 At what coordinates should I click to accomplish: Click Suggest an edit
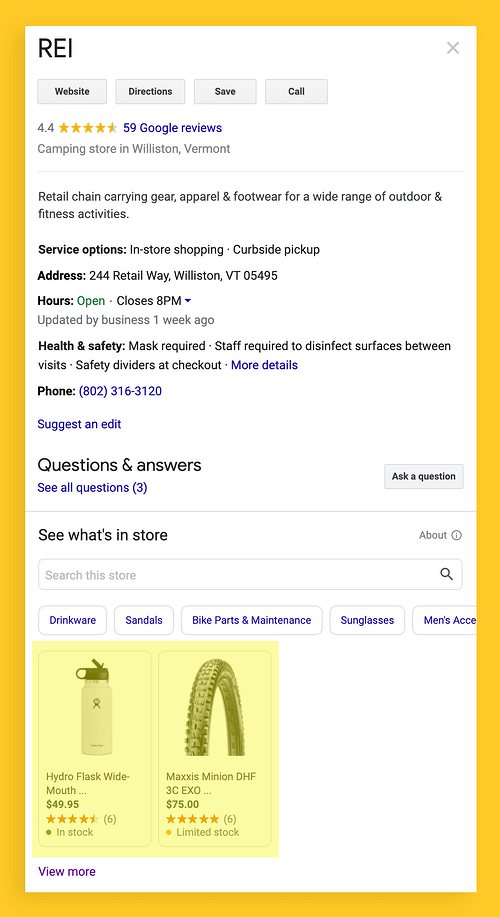[x=80, y=424]
